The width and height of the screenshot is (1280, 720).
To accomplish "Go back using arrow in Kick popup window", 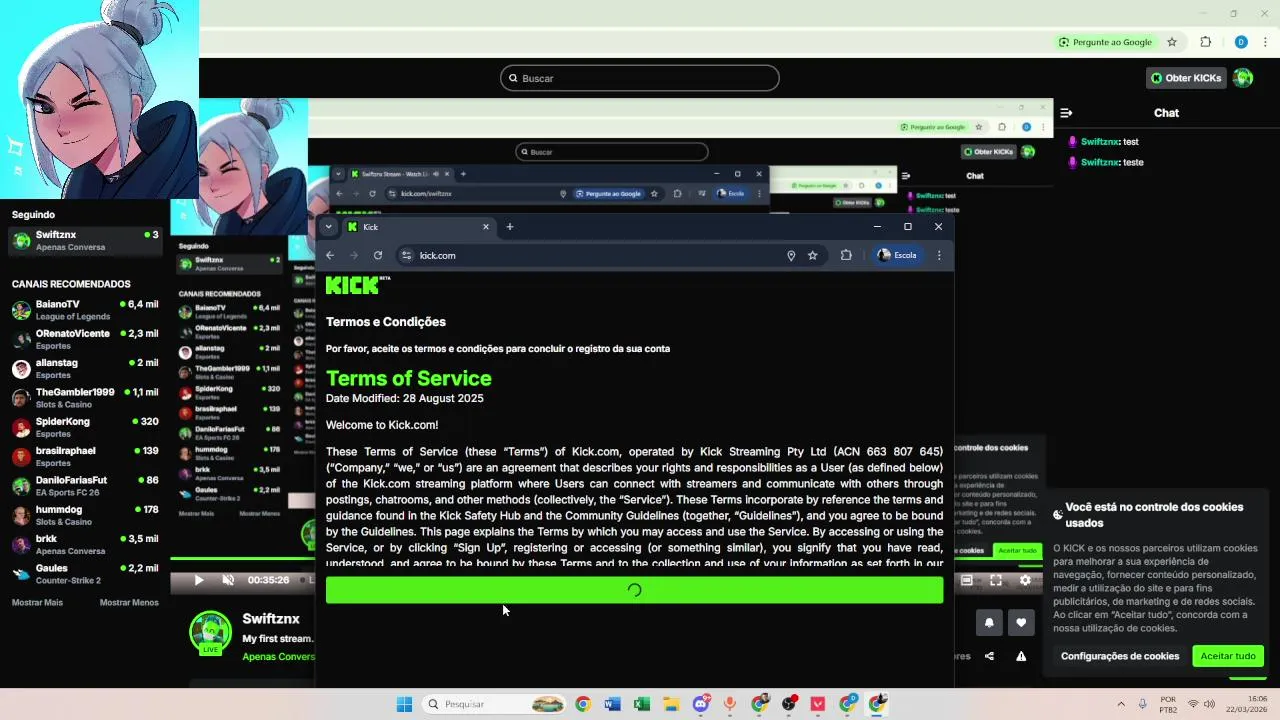I will click(330, 255).
